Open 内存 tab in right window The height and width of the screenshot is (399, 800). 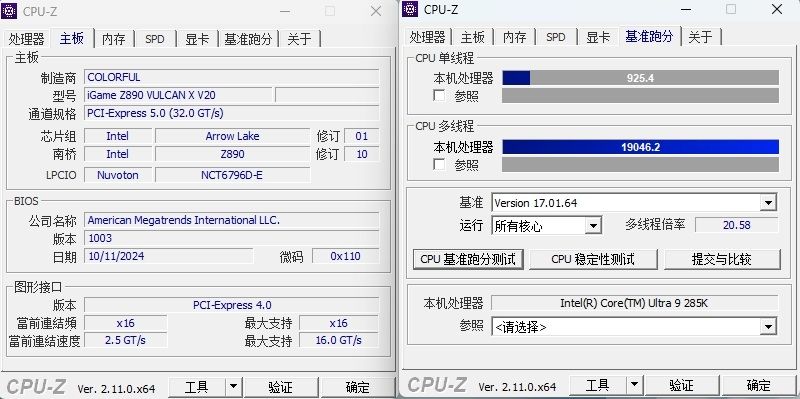(514, 37)
